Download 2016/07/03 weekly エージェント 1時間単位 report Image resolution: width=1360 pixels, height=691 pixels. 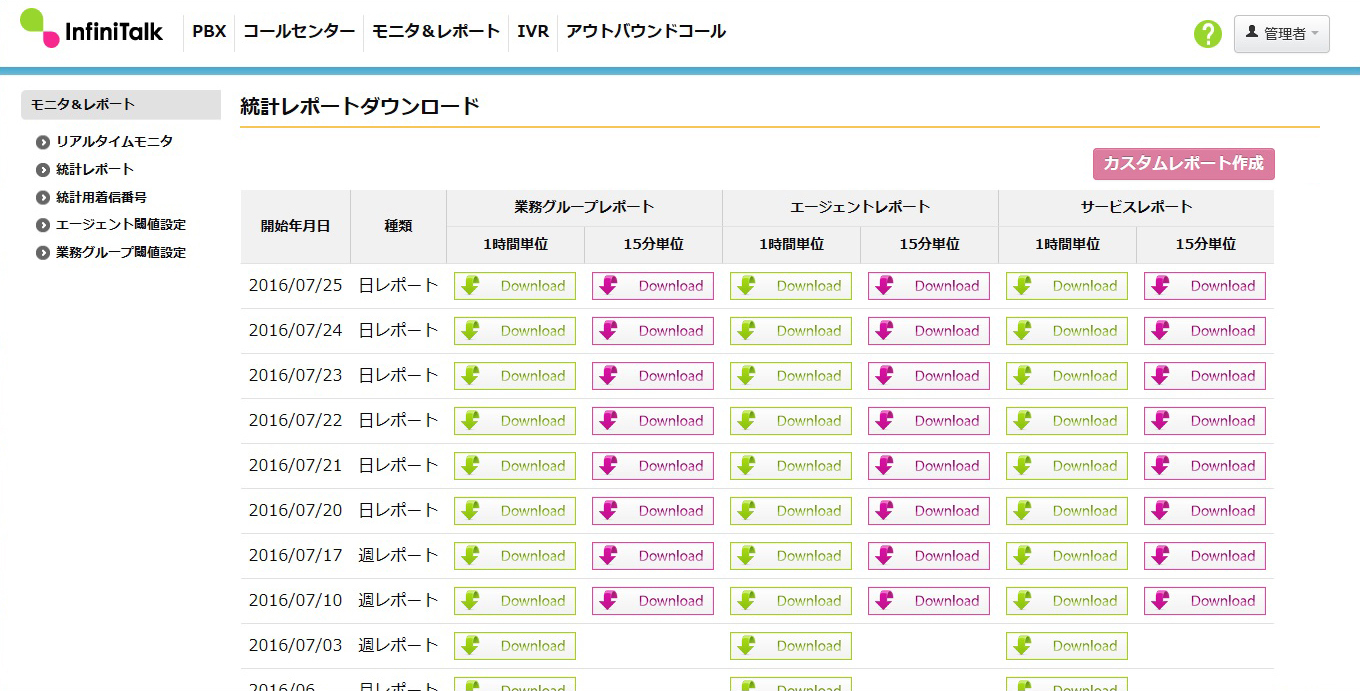pyautogui.click(x=791, y=646)
